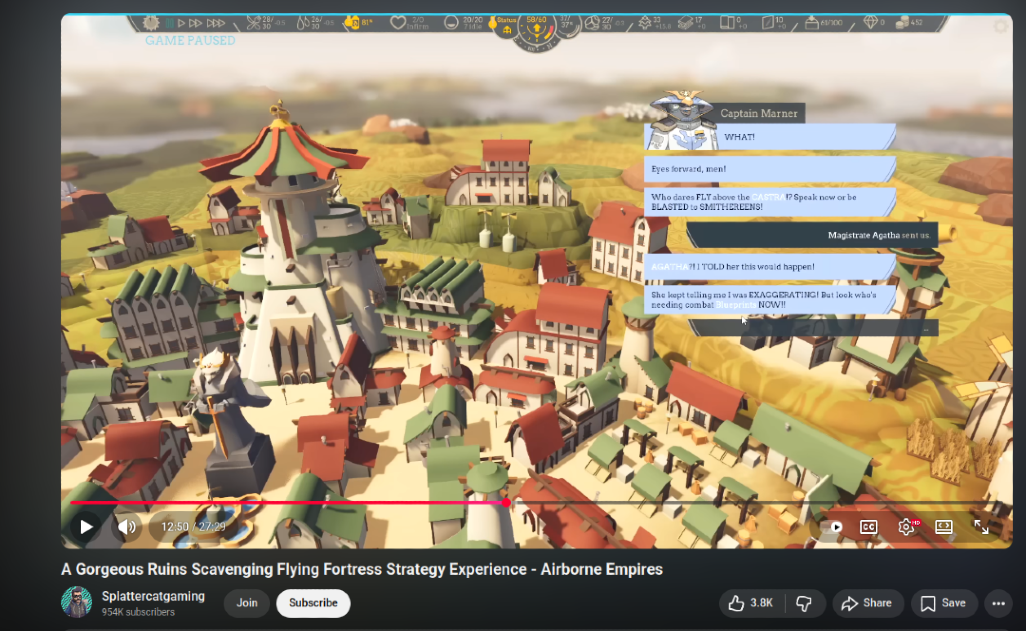The height and width of the screenshot is (631, 1026).
Task: Turn on closed captions
Action: [x=869, y=527]
